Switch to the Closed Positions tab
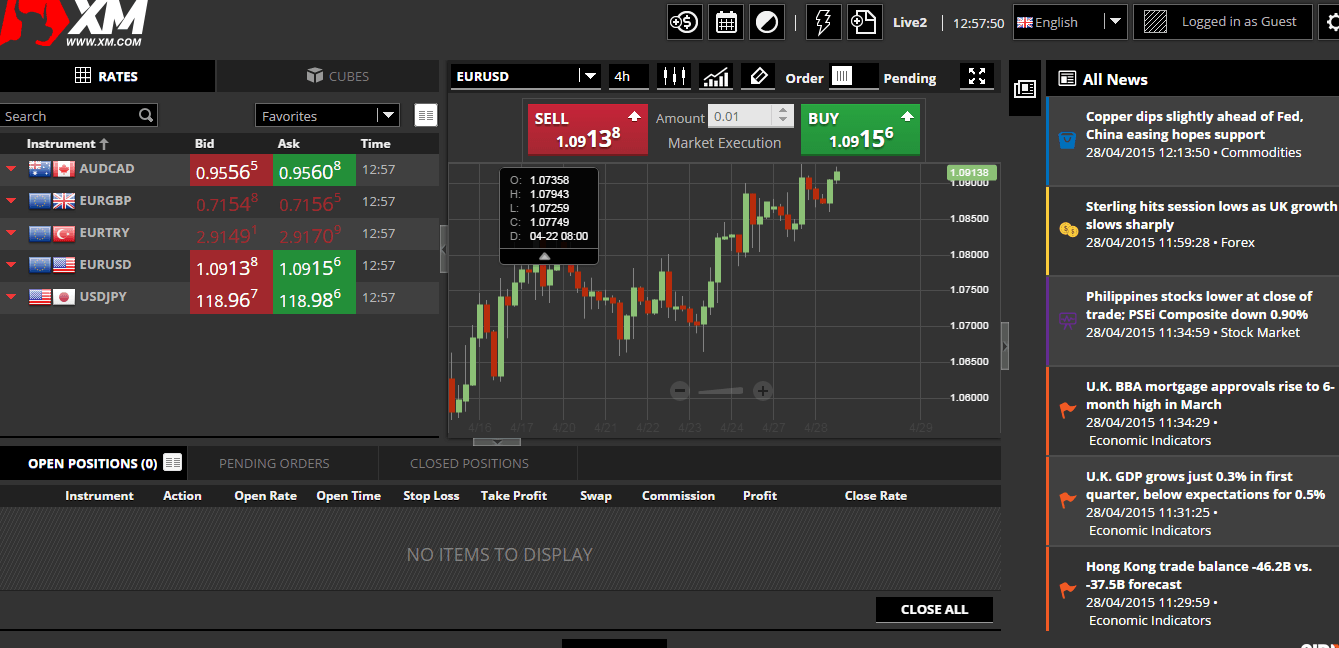This screenshot has width=1339, height=648. pos(469,463)
